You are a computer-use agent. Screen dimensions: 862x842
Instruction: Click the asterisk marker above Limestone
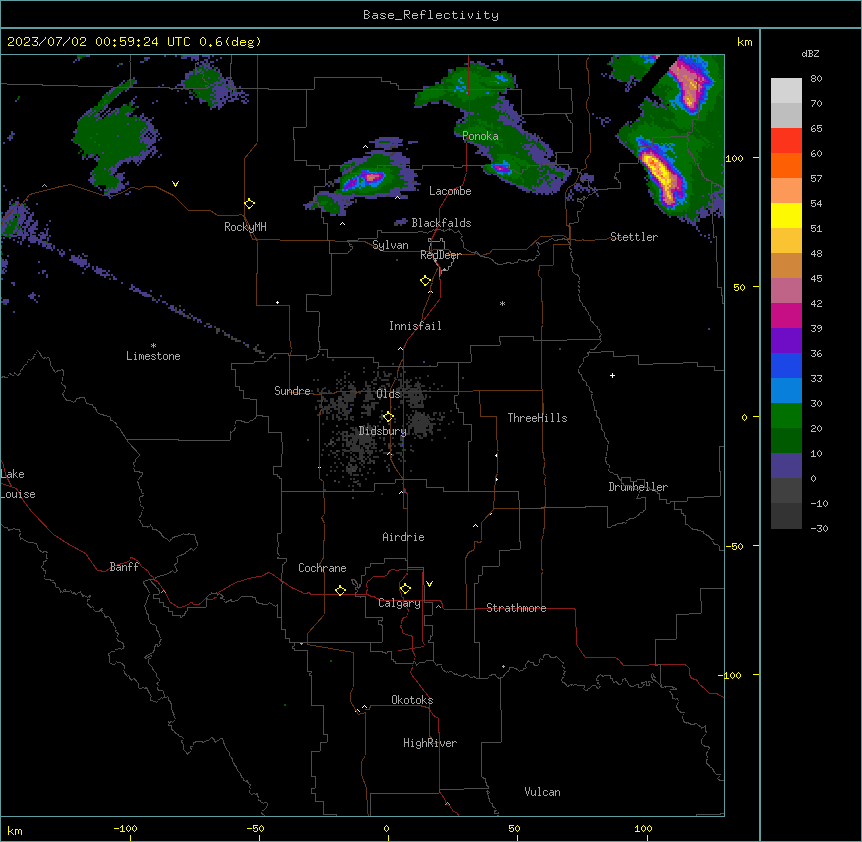point(153,346)
